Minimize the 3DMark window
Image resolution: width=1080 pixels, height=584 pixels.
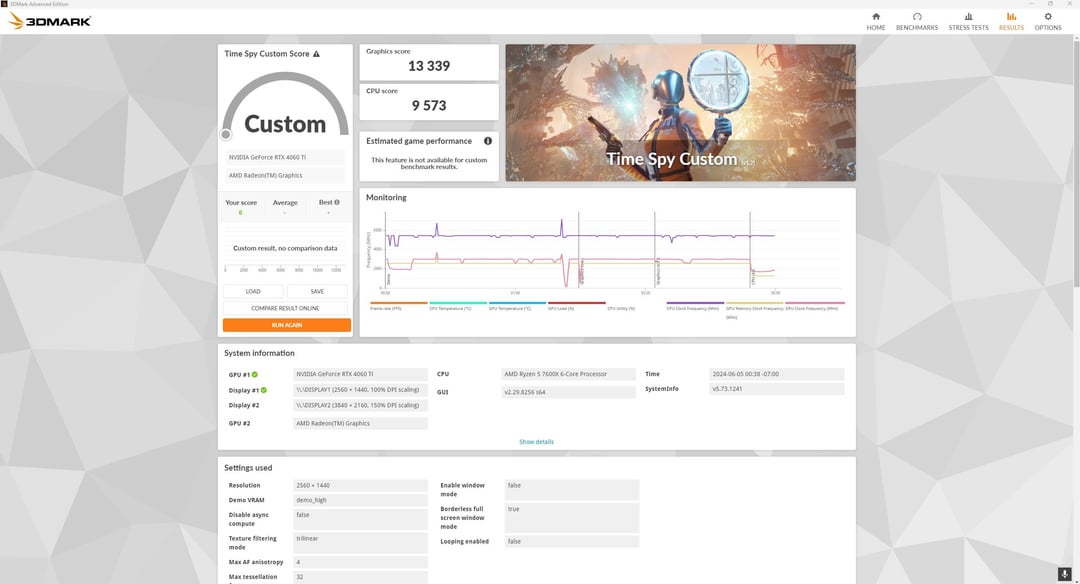tap(1031, 3)
